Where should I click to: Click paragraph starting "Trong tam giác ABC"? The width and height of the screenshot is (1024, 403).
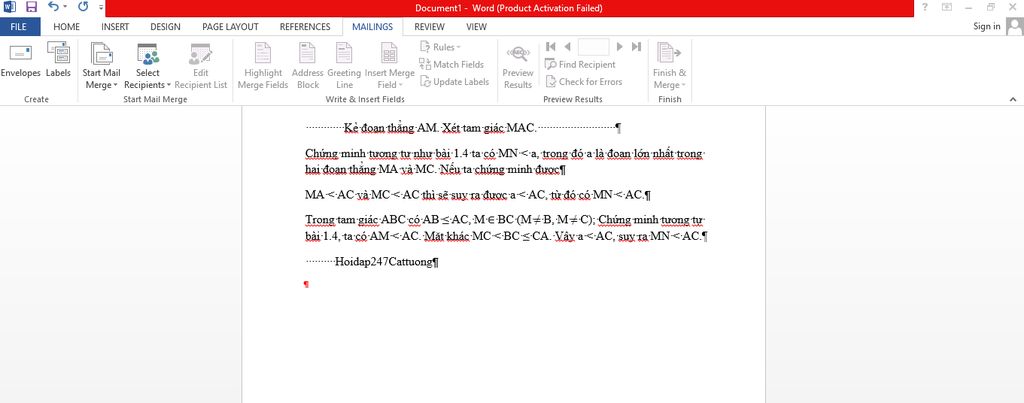pos(507,228)
